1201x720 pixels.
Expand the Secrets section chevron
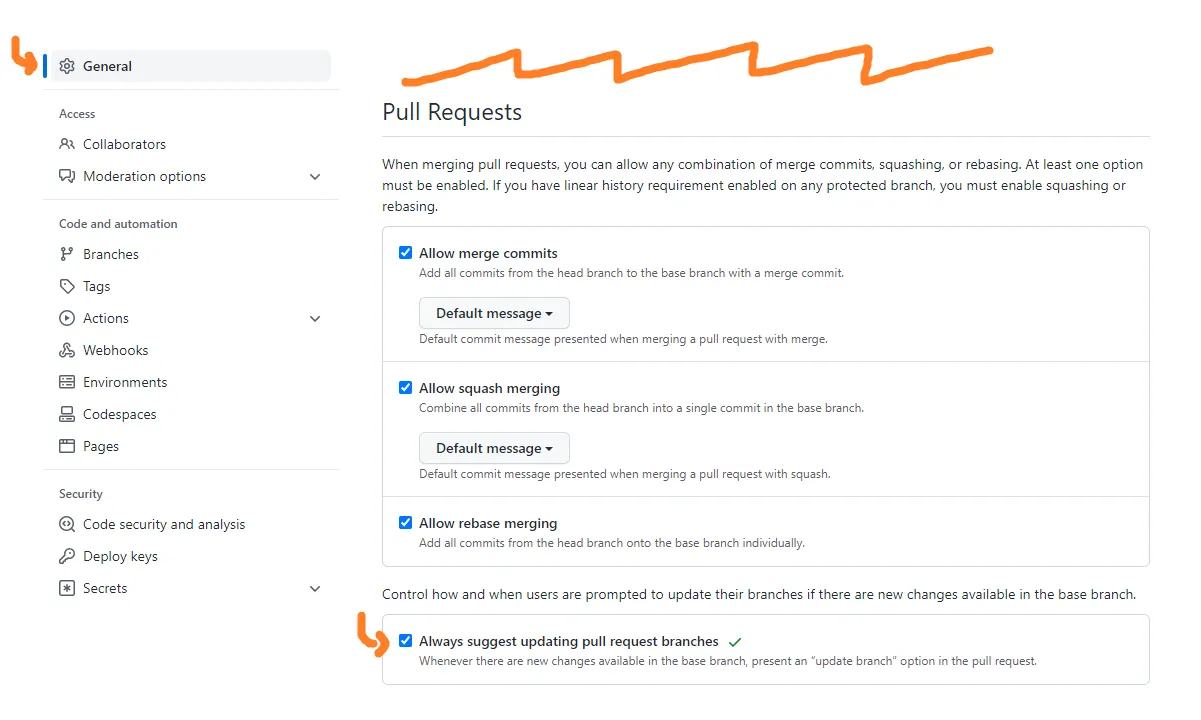(x=315, y=588)
